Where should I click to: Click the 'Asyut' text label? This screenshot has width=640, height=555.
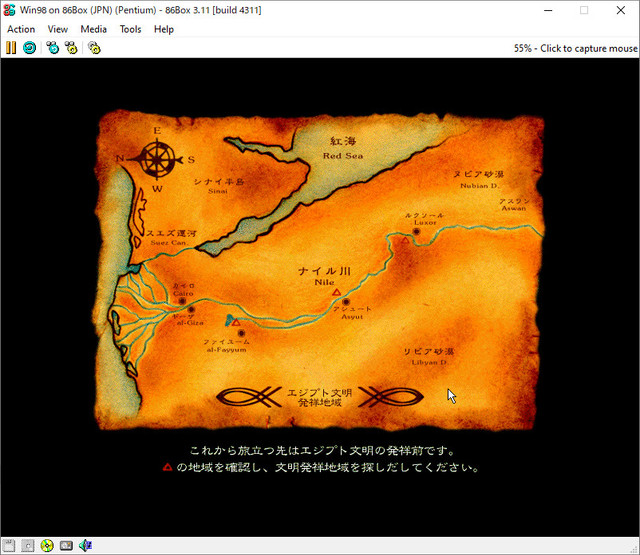[x=352, y=317]
